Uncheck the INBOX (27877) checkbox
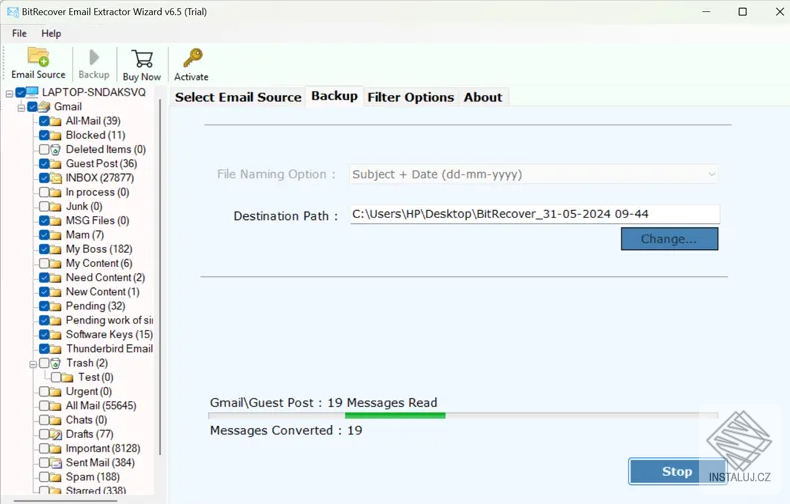Viewport: 790px width, 504px height. click(44, 178)
